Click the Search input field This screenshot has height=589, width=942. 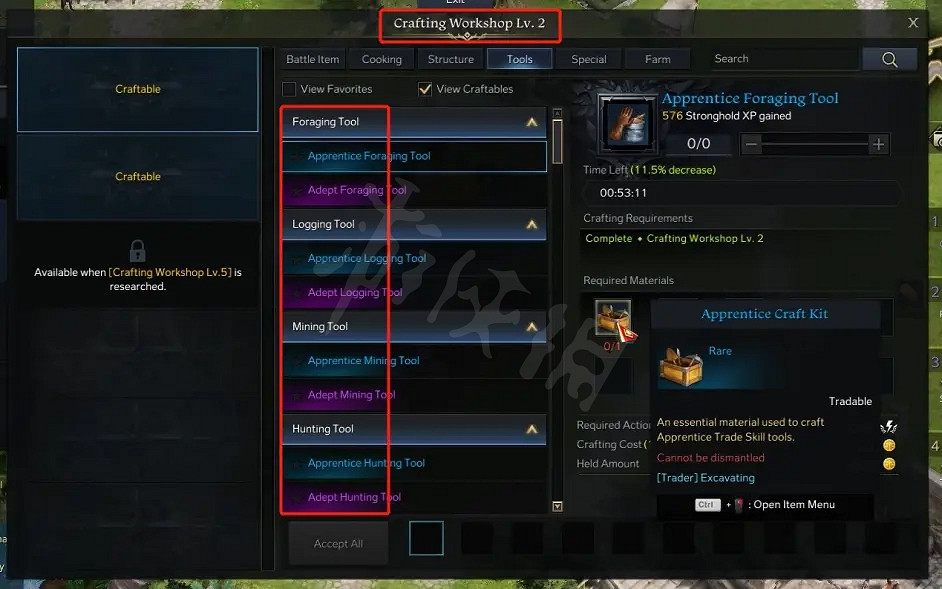click(x=782, y=59)
